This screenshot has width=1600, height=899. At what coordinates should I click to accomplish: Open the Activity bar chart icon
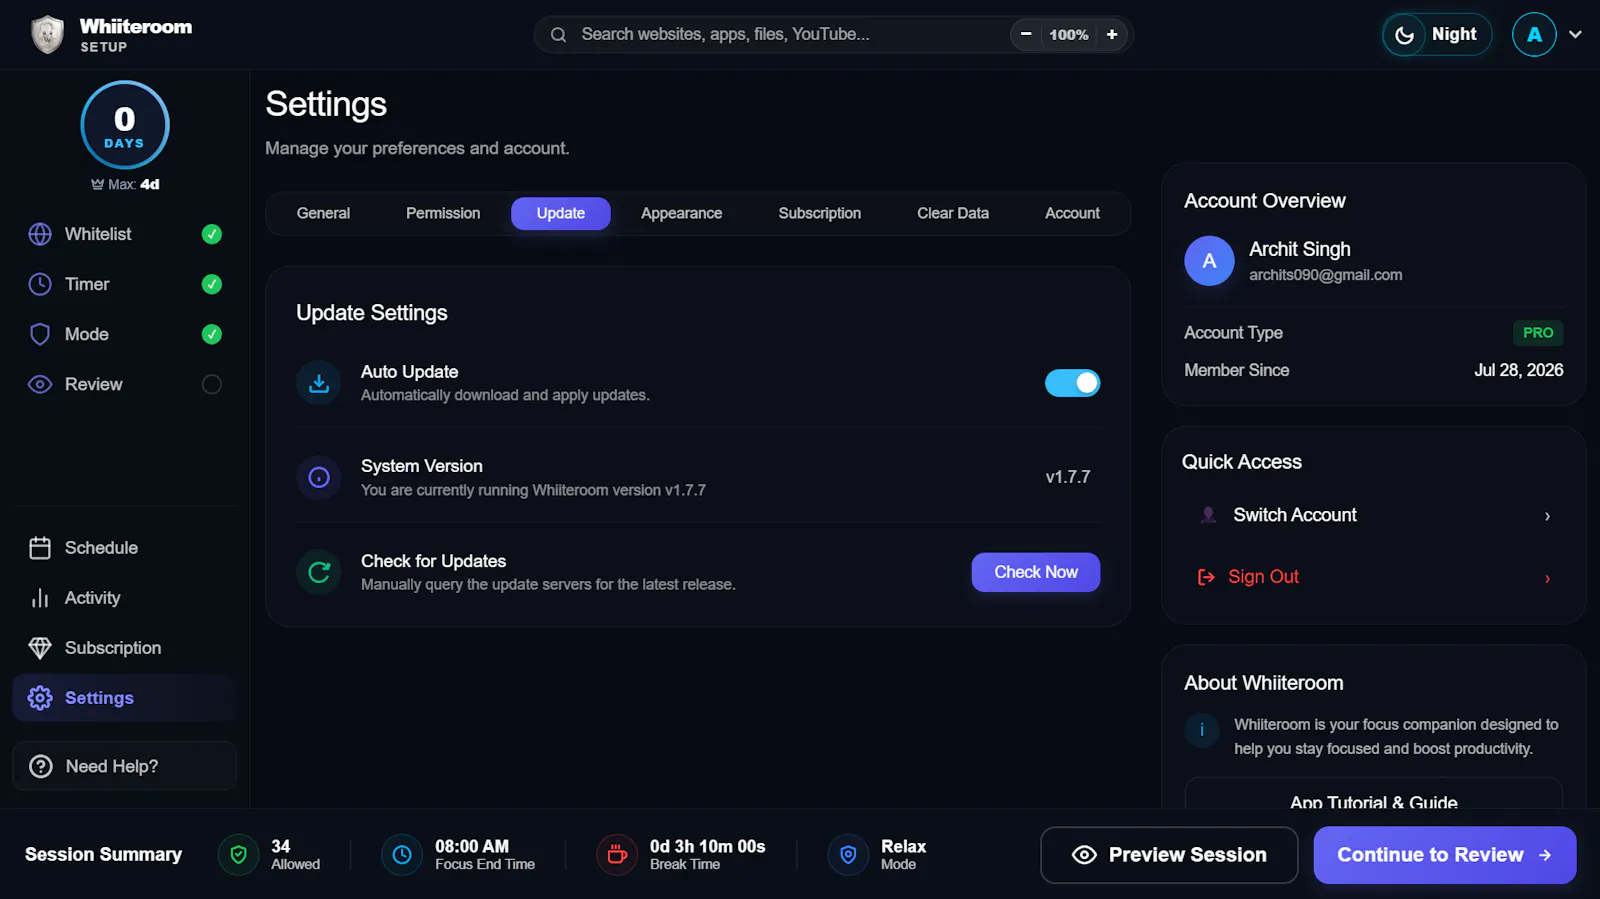click(40, 598)
